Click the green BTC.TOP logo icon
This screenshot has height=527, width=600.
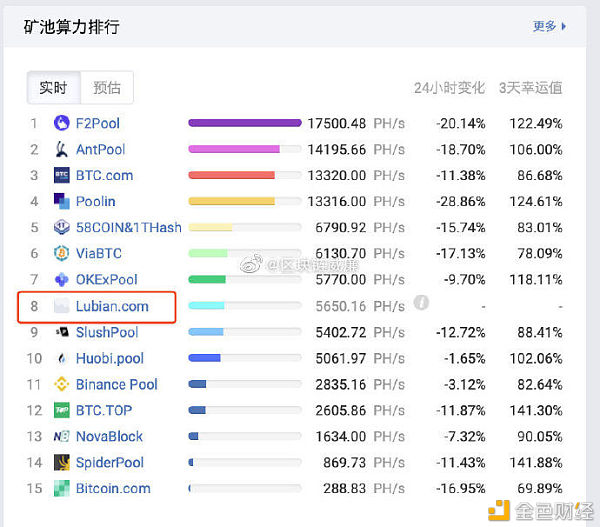pyautogui.click(x=62, y=410)
